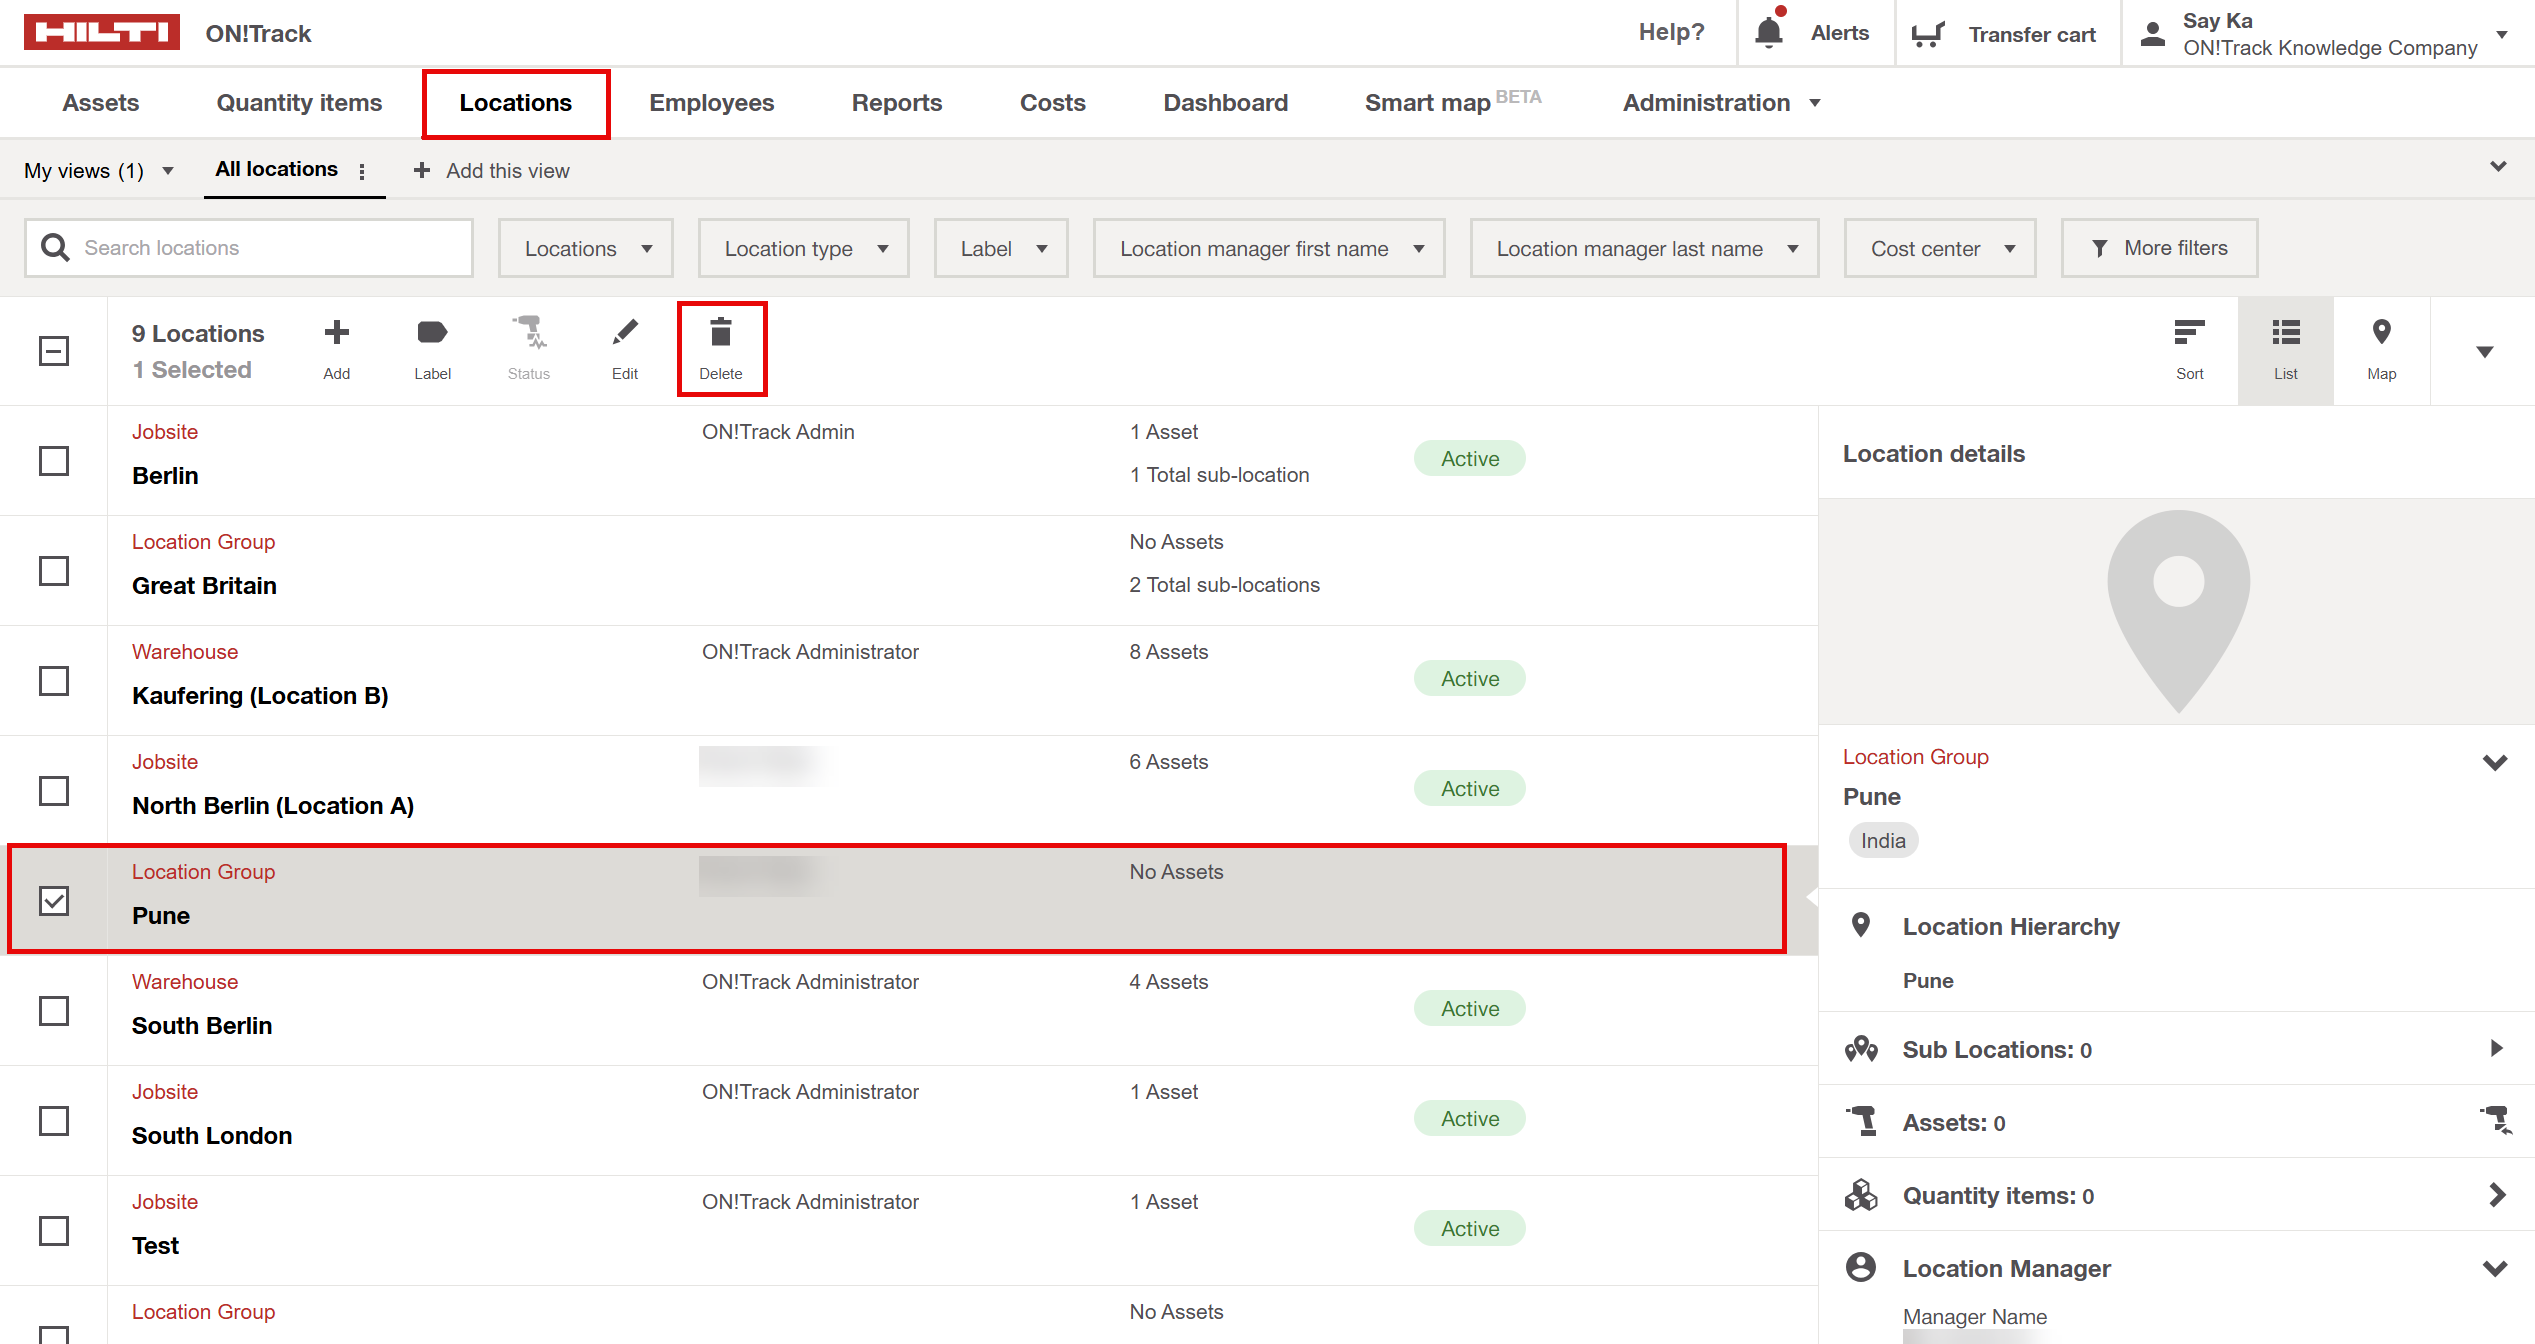Open the Sort options icon
Screen dimensions: 2535x1344
pos(2189,334)
